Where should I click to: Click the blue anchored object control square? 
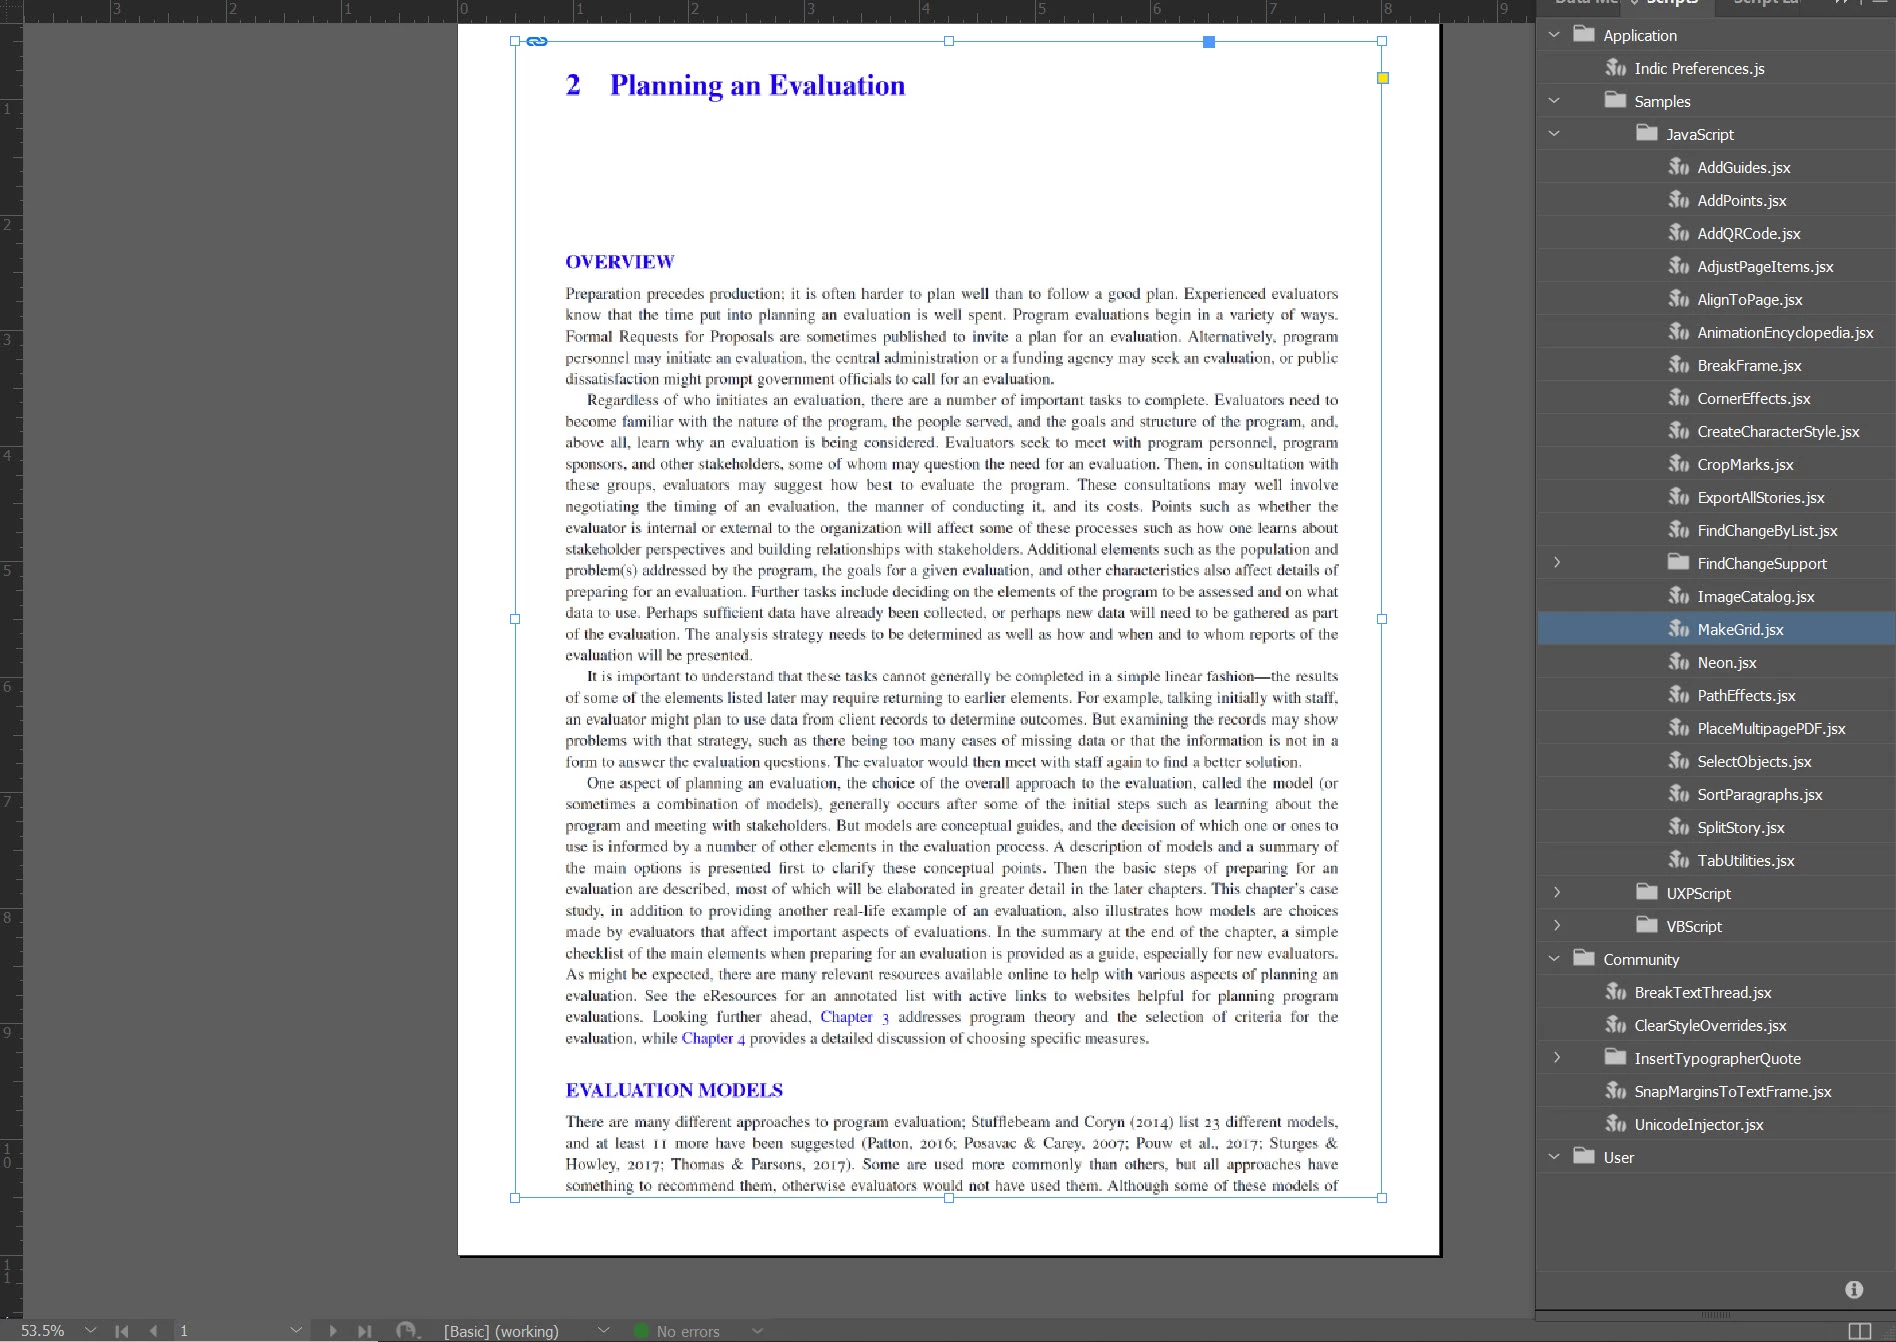pyautogui.click(x=1209, y=42)
